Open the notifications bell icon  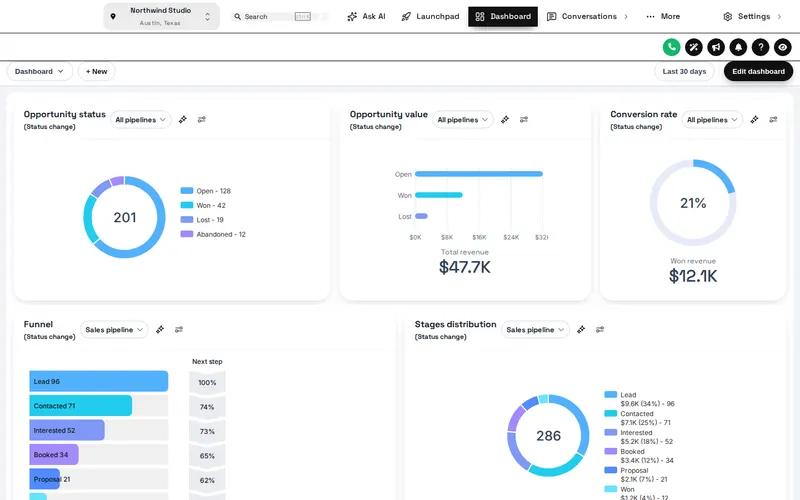coord(738,47)
